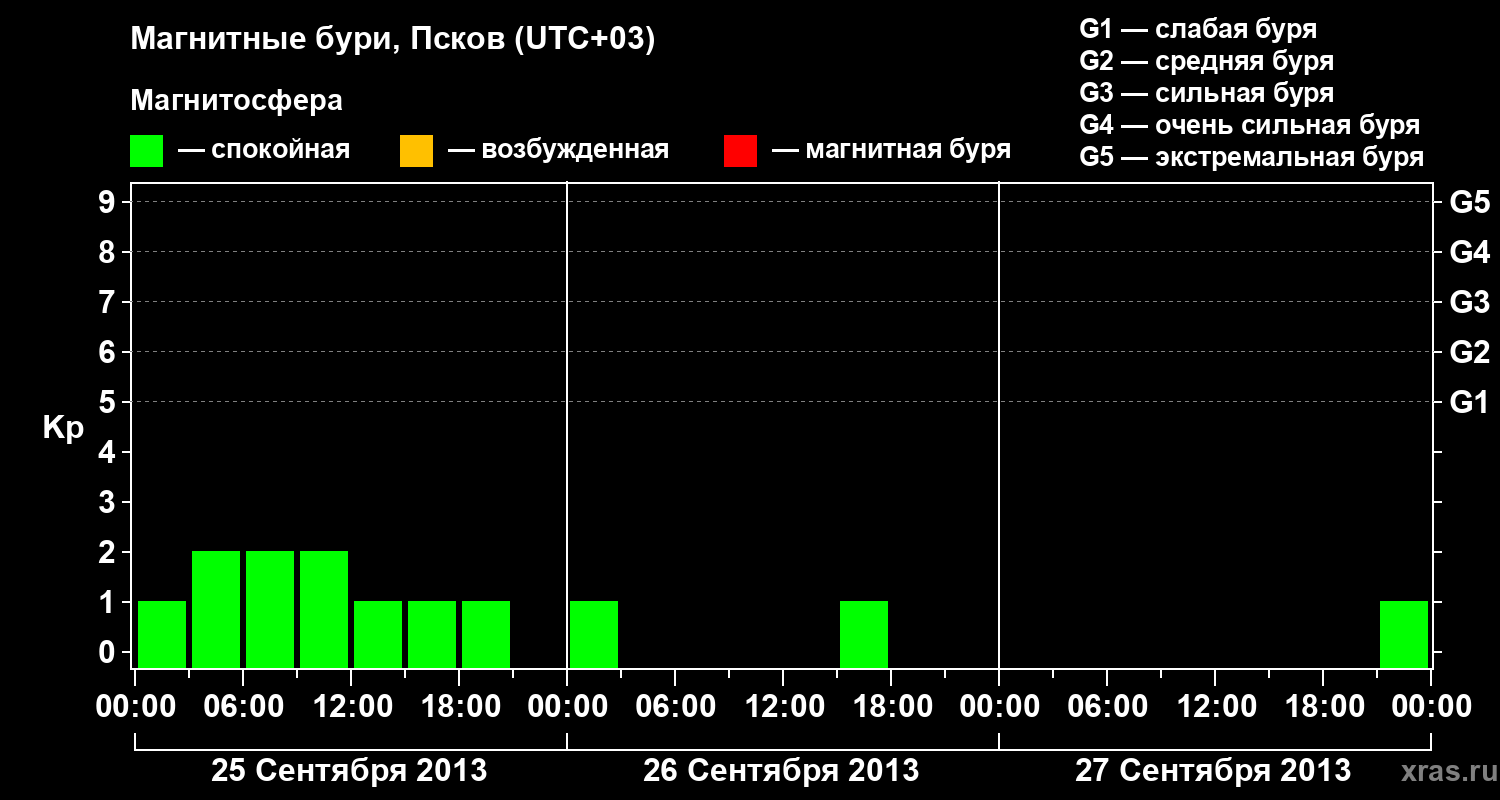The height and width of the screenshot is (800, 1500).
Task: Click the date label '27 Сentября 2013'
Action: (1213, 770)
